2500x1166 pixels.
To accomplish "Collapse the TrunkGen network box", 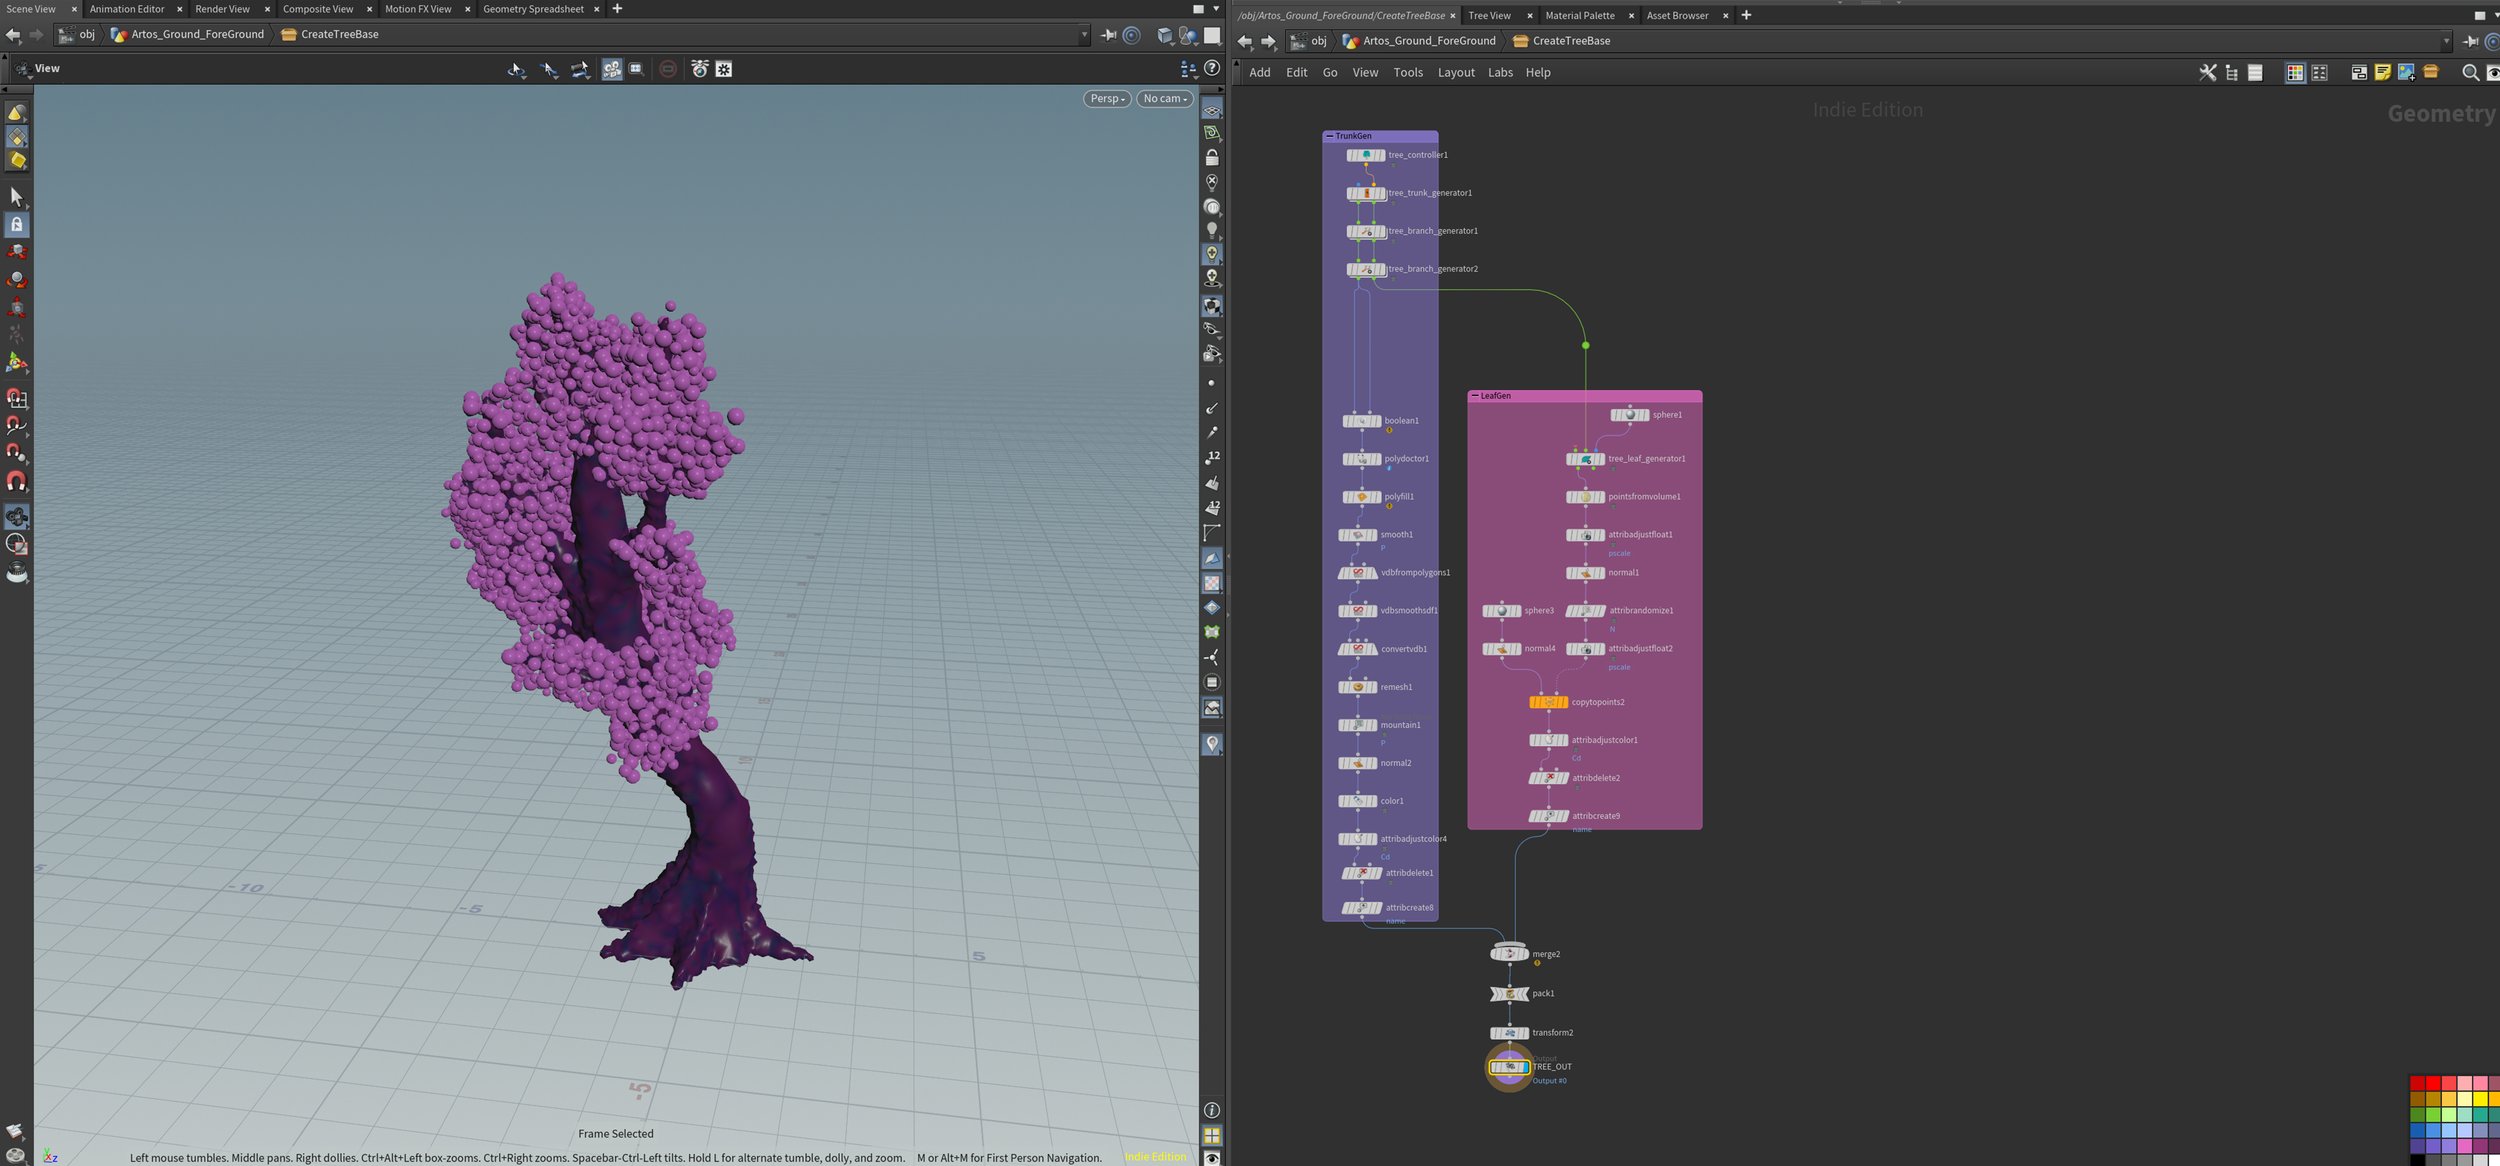I will 1329,136.
